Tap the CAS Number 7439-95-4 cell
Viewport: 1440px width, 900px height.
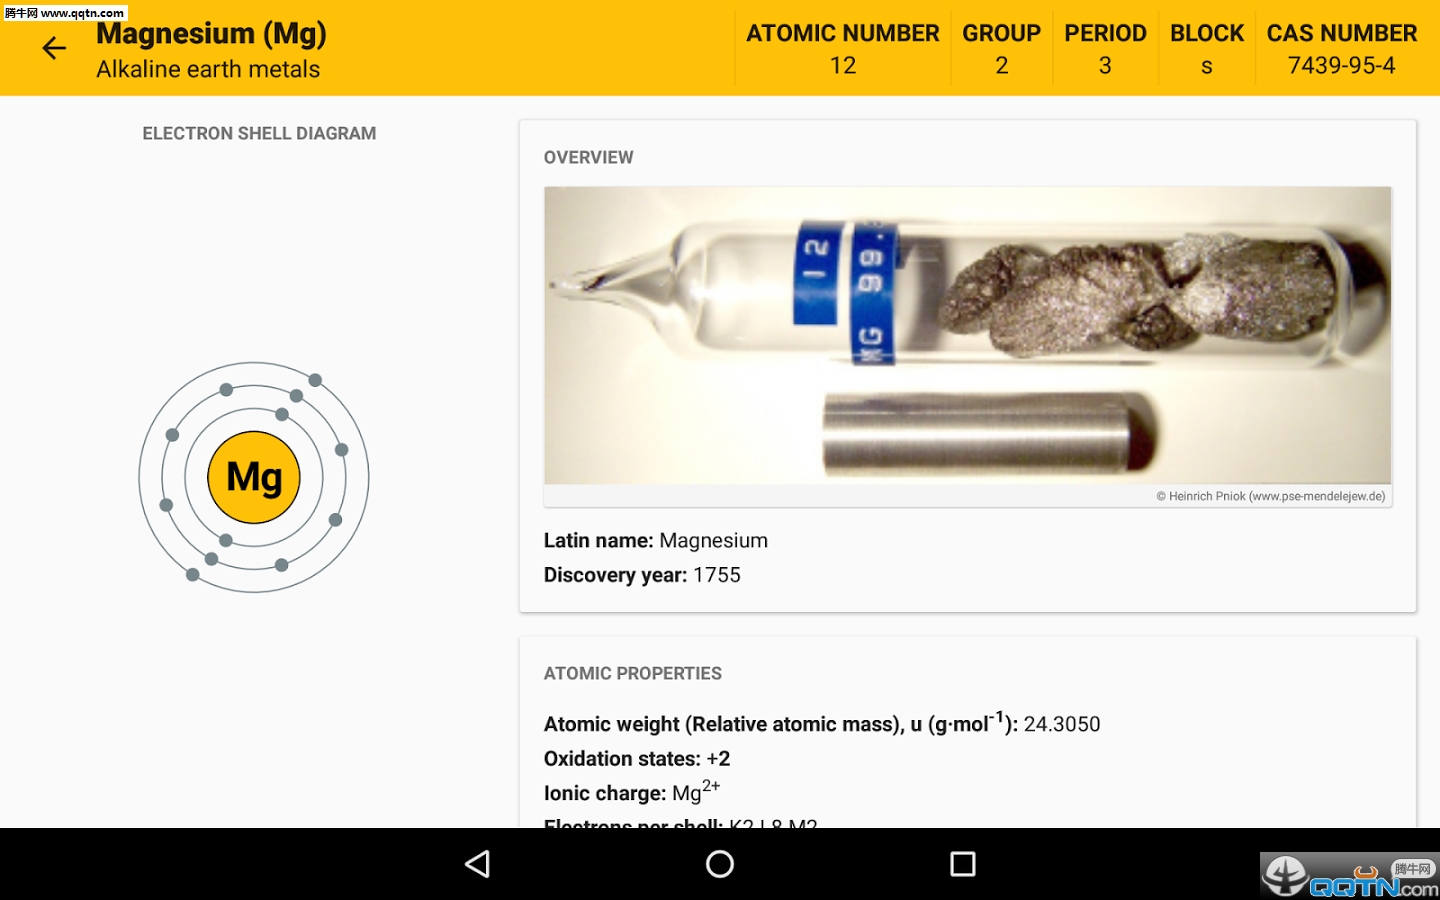1341,48
